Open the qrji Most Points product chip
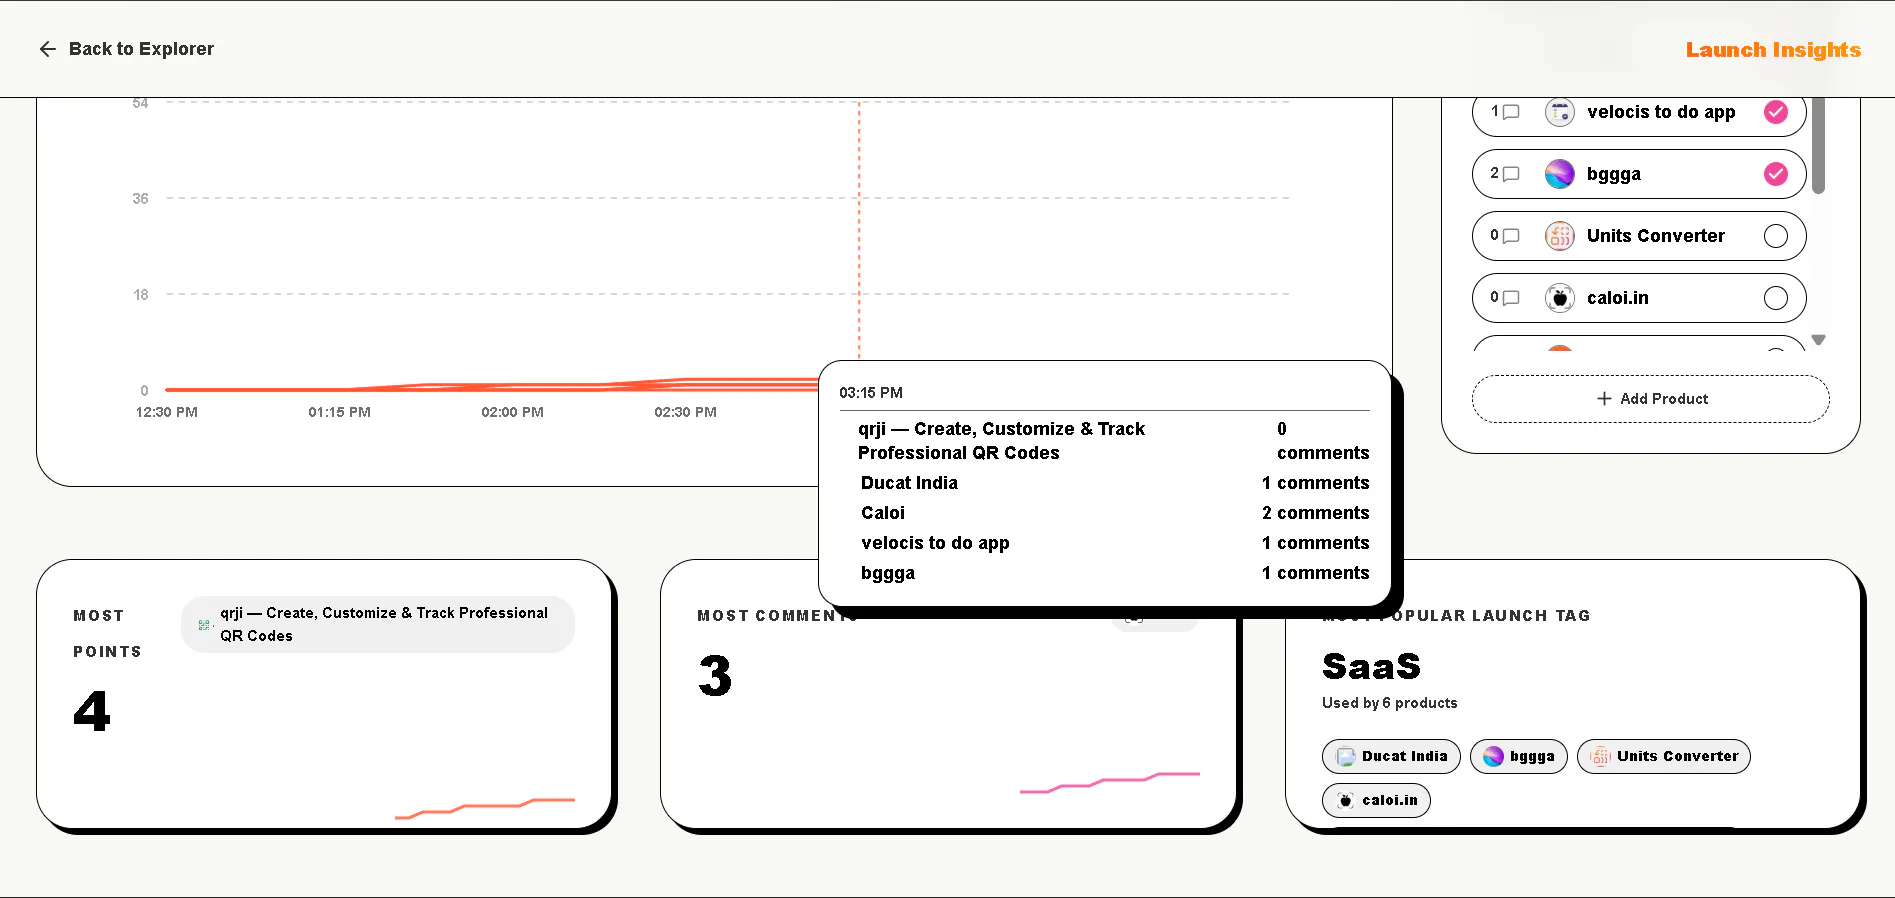The height and width of the screenshot is (898, 1895). point(378,625)
